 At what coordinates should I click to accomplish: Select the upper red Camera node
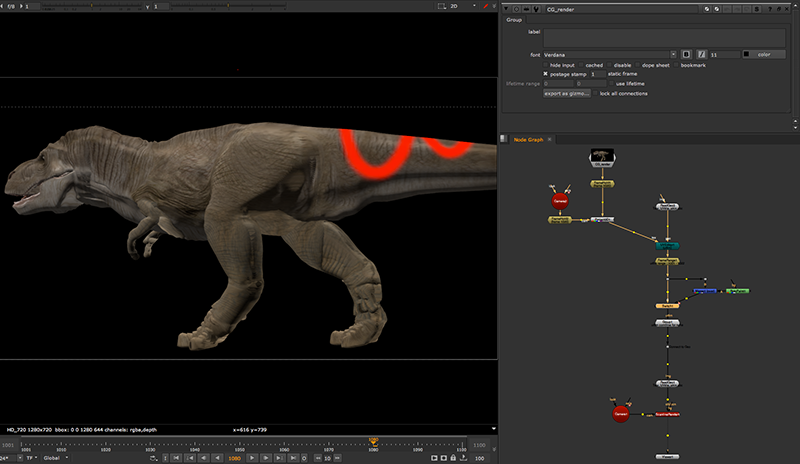tap(559, 200)
